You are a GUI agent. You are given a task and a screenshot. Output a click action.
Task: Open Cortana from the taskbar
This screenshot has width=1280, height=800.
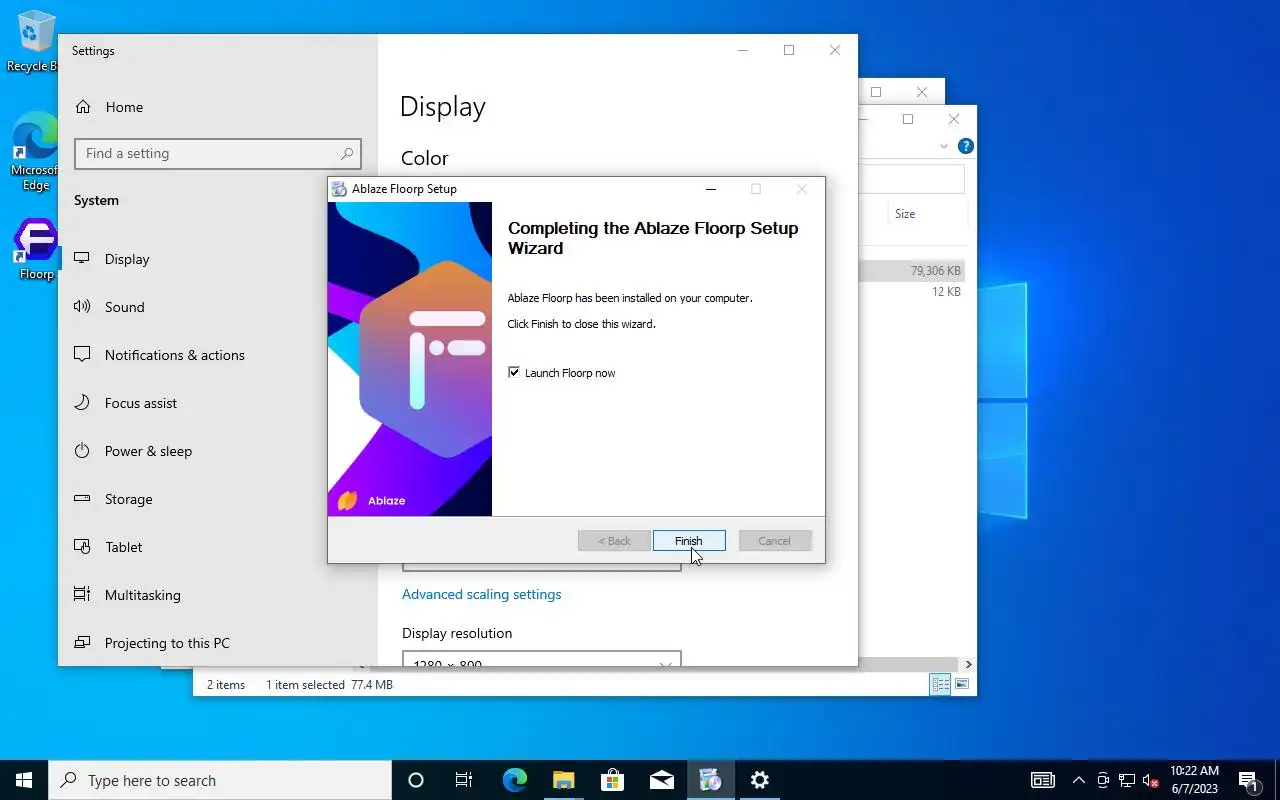pos(416,780)
